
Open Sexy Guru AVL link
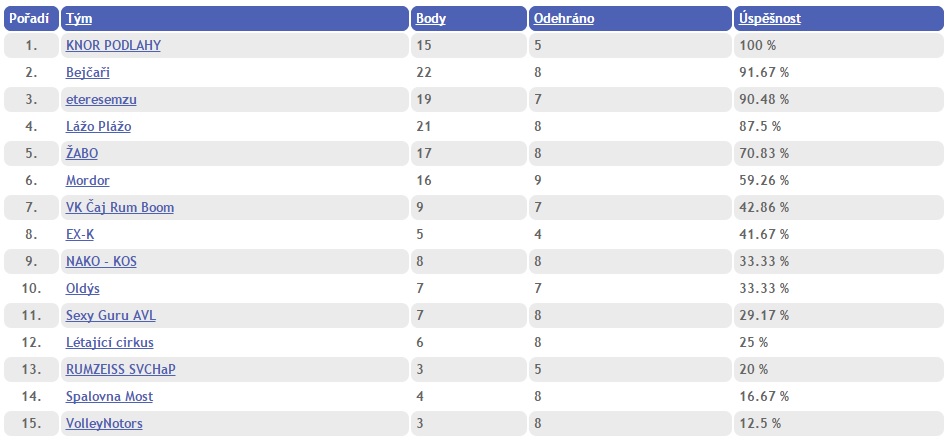click(111, 315)
